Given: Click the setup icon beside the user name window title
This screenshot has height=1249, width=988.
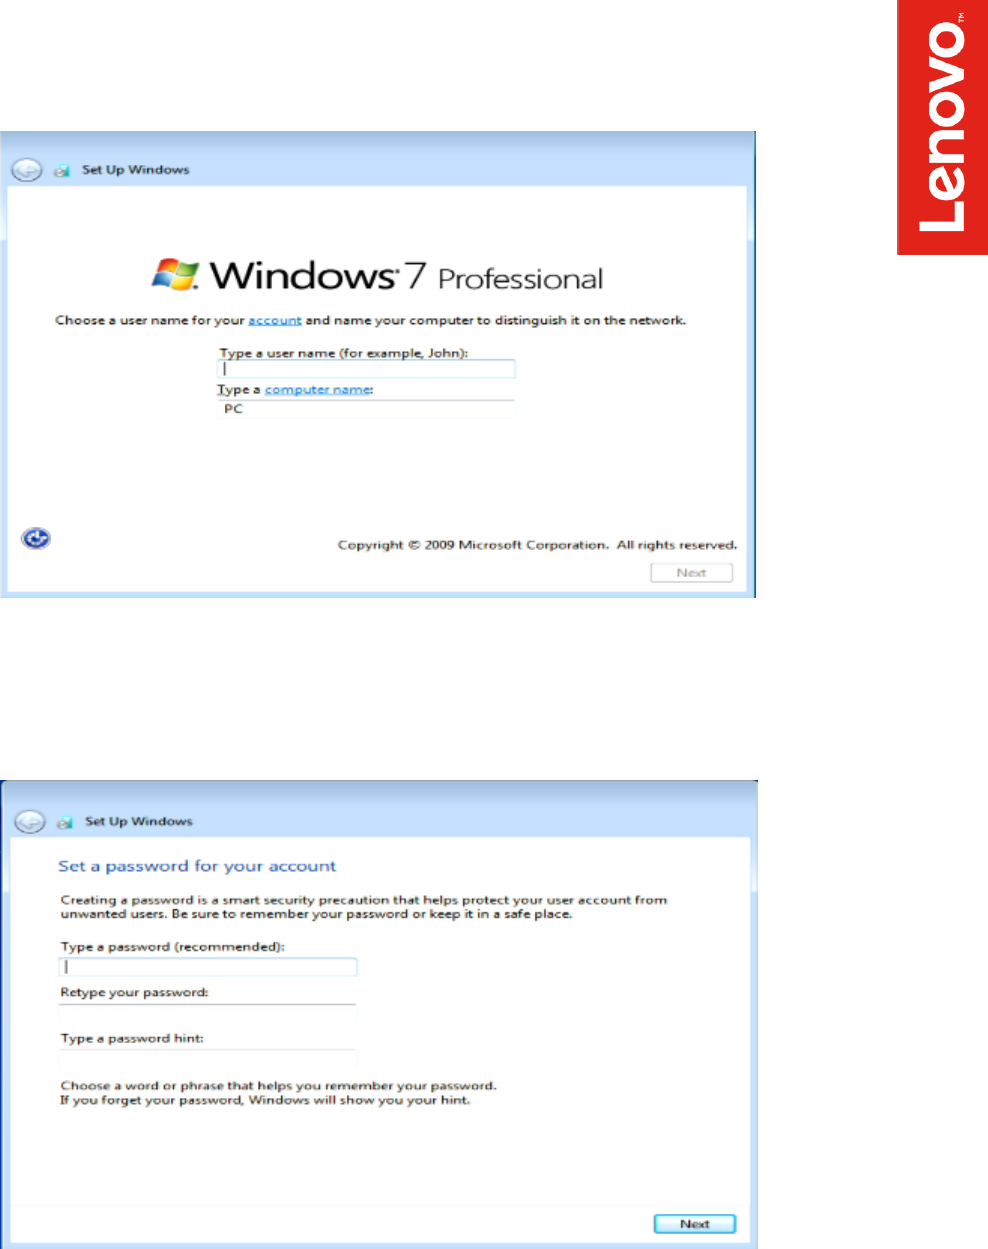Looking at the screenshot, I should click(x=62, y=171).
